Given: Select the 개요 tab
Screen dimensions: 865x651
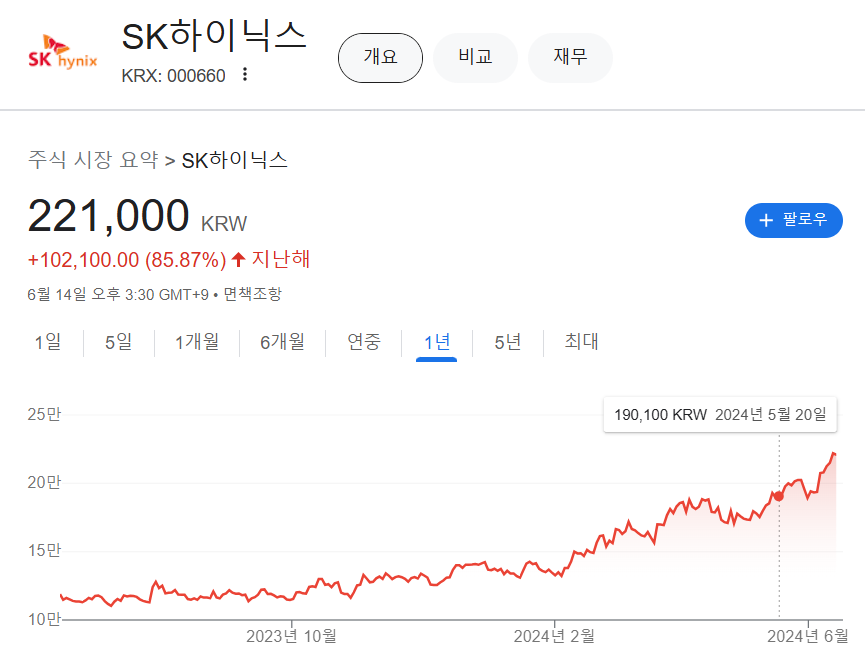Looking at the screenshot, I should click(380, 57).
